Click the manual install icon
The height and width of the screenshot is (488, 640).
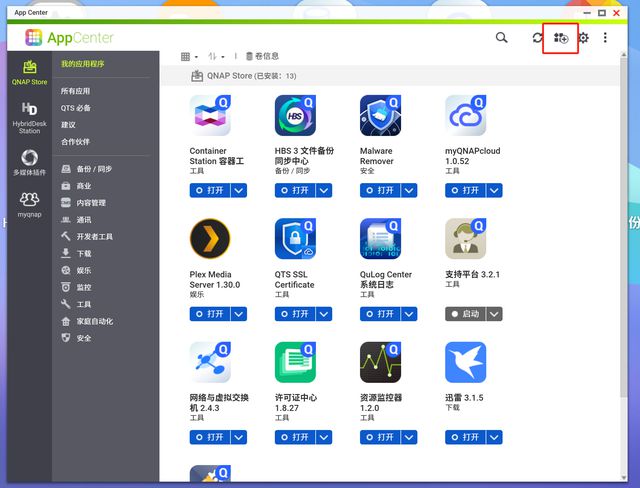(x=561, y=38)
